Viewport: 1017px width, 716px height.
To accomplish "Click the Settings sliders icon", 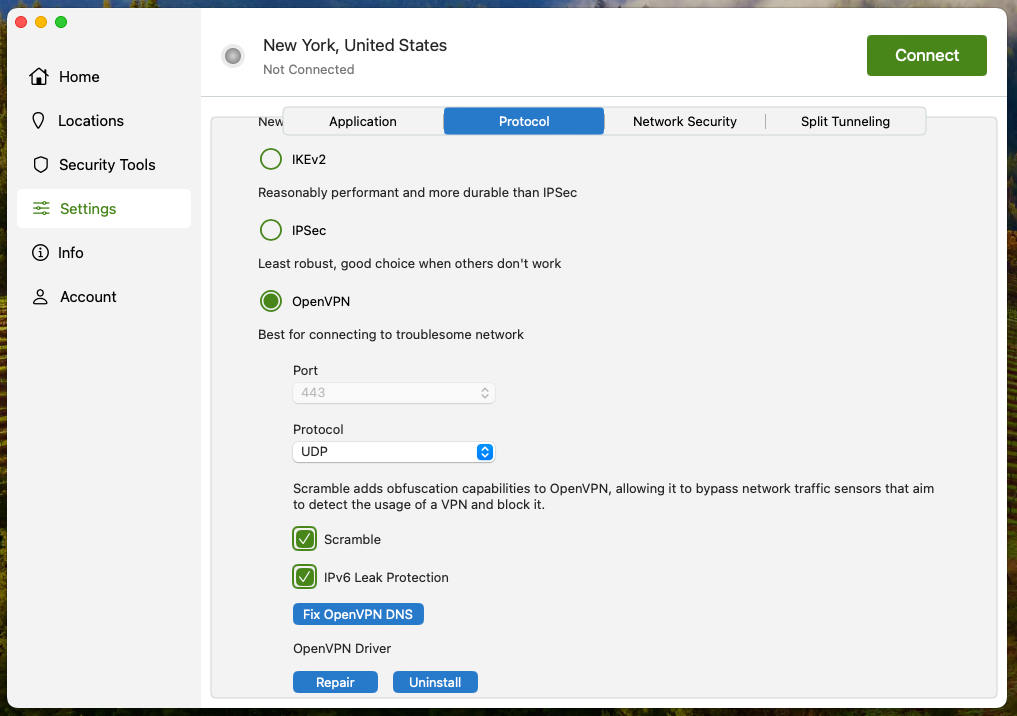I will coord(41,208).
